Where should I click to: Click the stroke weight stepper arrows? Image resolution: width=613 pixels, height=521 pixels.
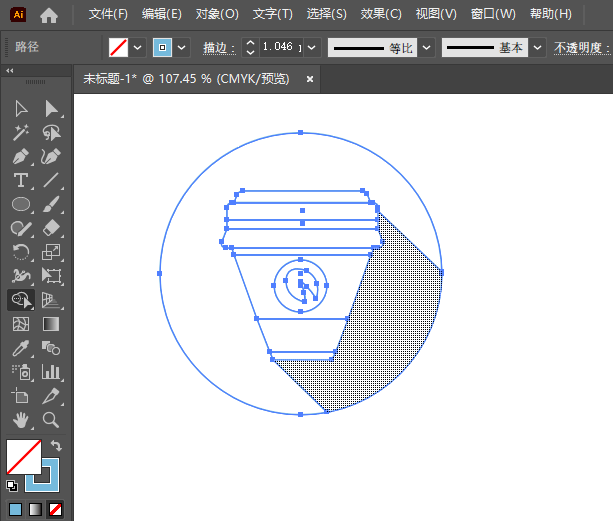(250, 47)
